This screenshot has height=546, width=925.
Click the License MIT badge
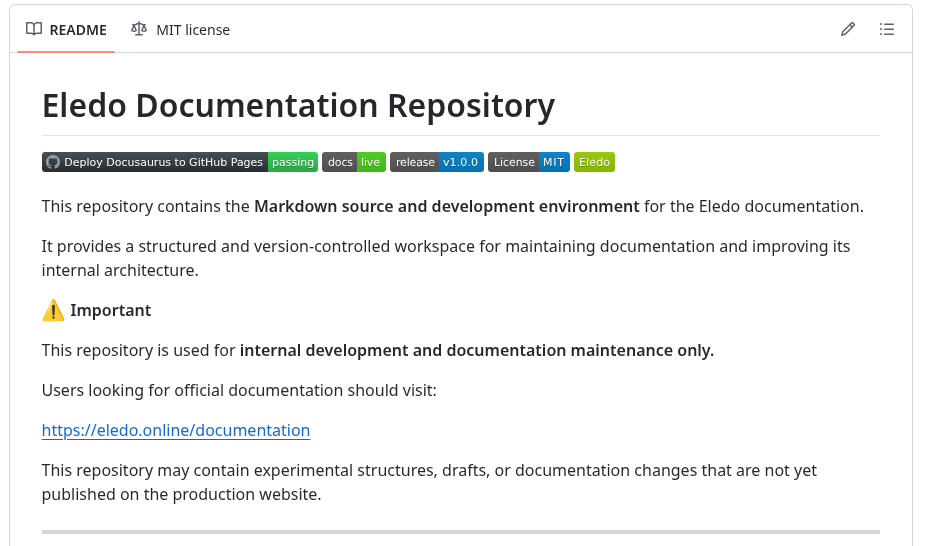tap(529, 162)
